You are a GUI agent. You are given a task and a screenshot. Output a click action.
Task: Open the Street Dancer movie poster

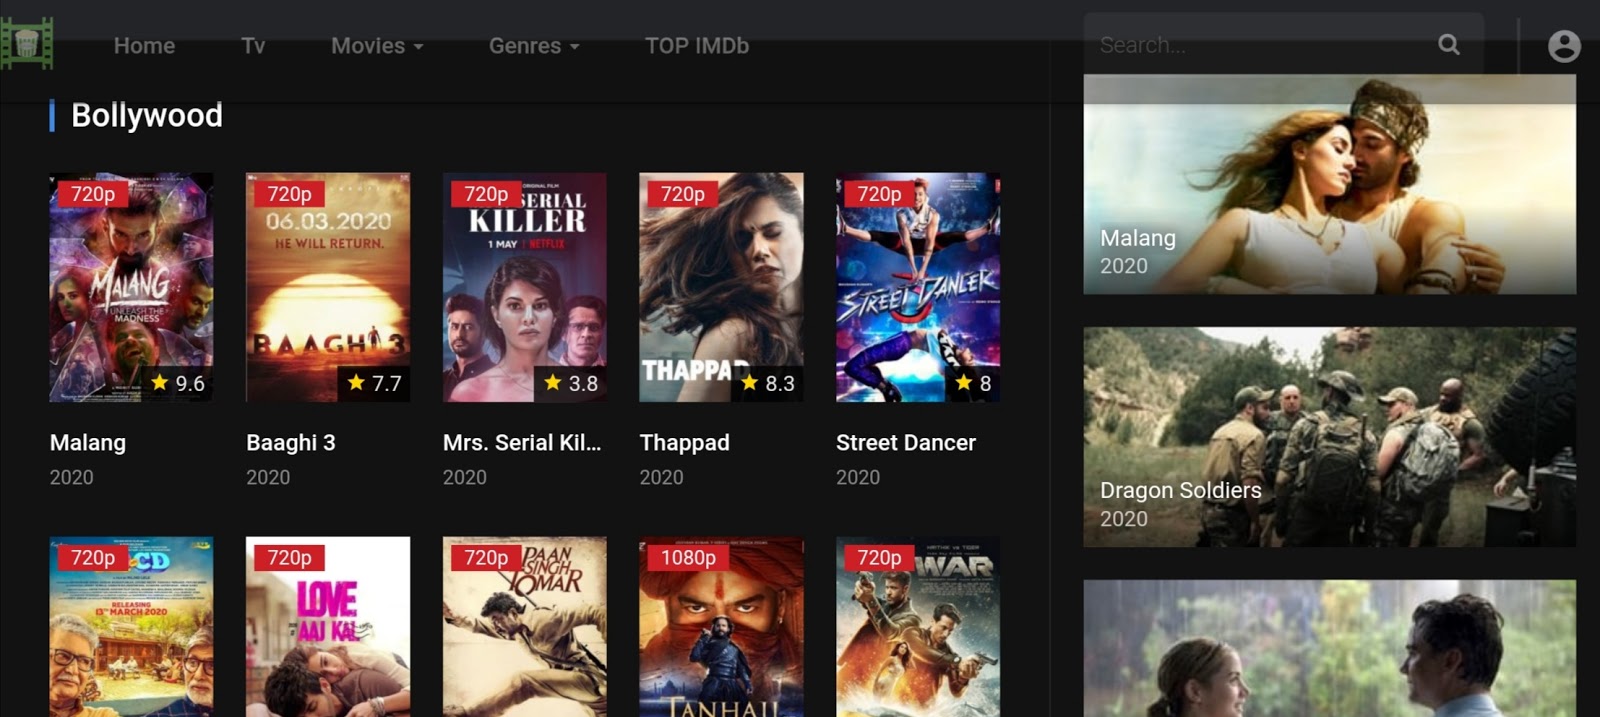(x=918, y=288)
